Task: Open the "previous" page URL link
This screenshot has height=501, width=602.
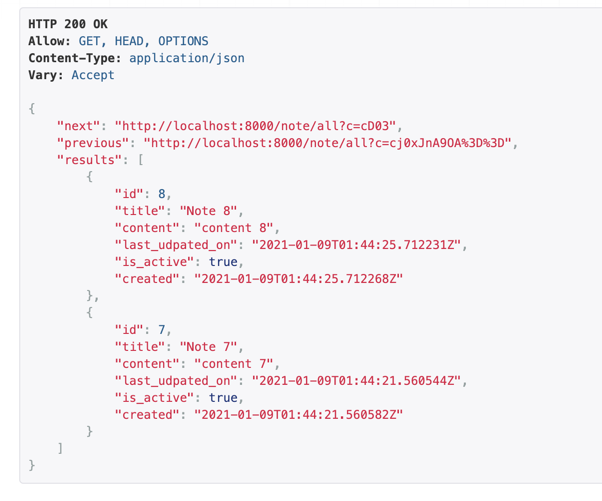Action: tap(319, 143)
